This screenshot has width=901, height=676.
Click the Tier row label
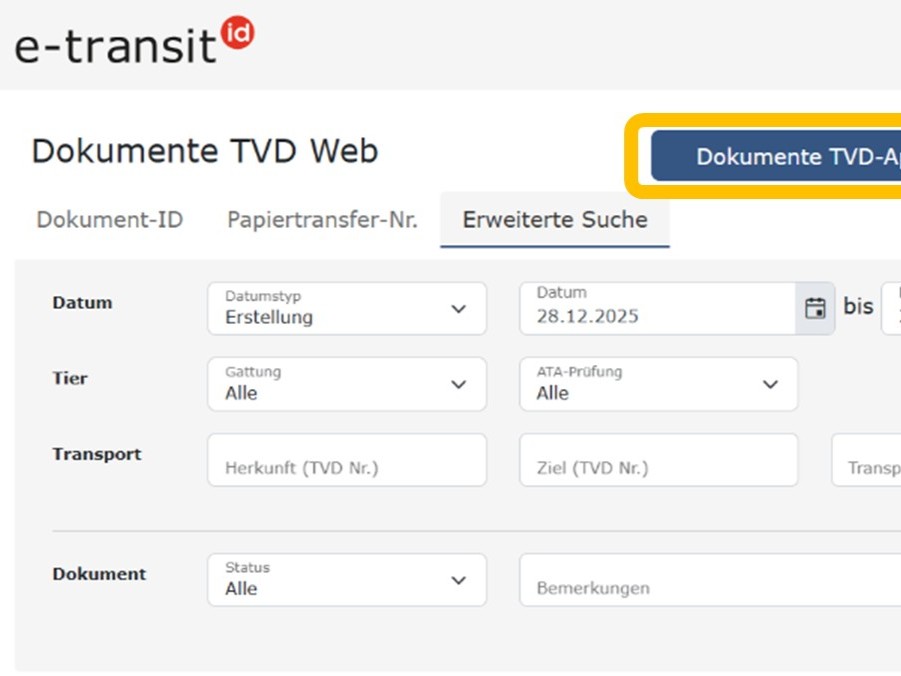coord(70,379)
